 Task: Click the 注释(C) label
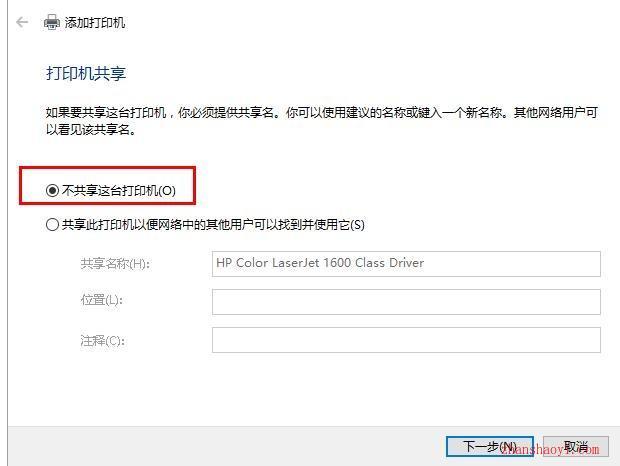point(102,340)
